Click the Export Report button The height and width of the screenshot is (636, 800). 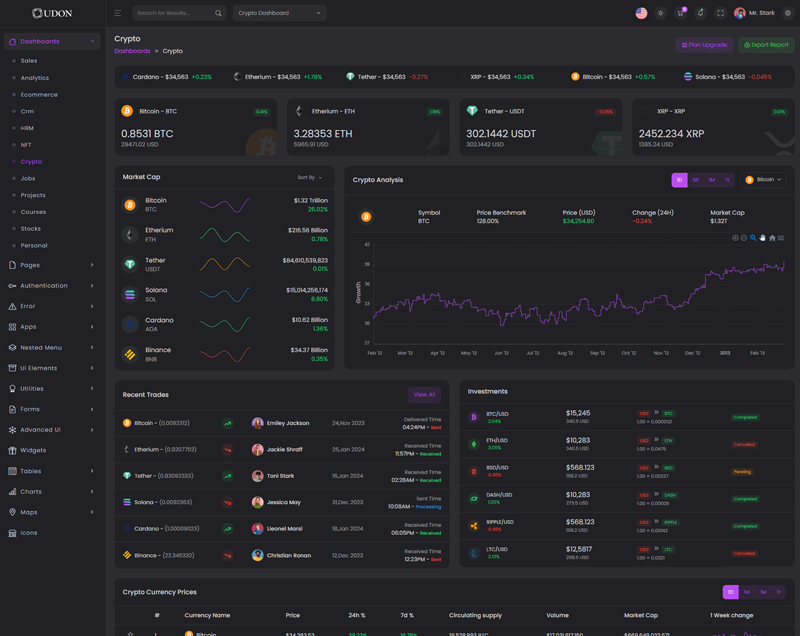pyautogui.click(x=766, y=45)
